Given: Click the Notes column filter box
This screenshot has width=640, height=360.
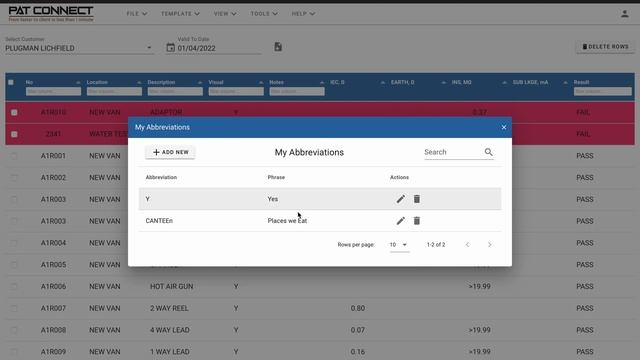Looking at the screenshot, I should [x=297, y=91].
